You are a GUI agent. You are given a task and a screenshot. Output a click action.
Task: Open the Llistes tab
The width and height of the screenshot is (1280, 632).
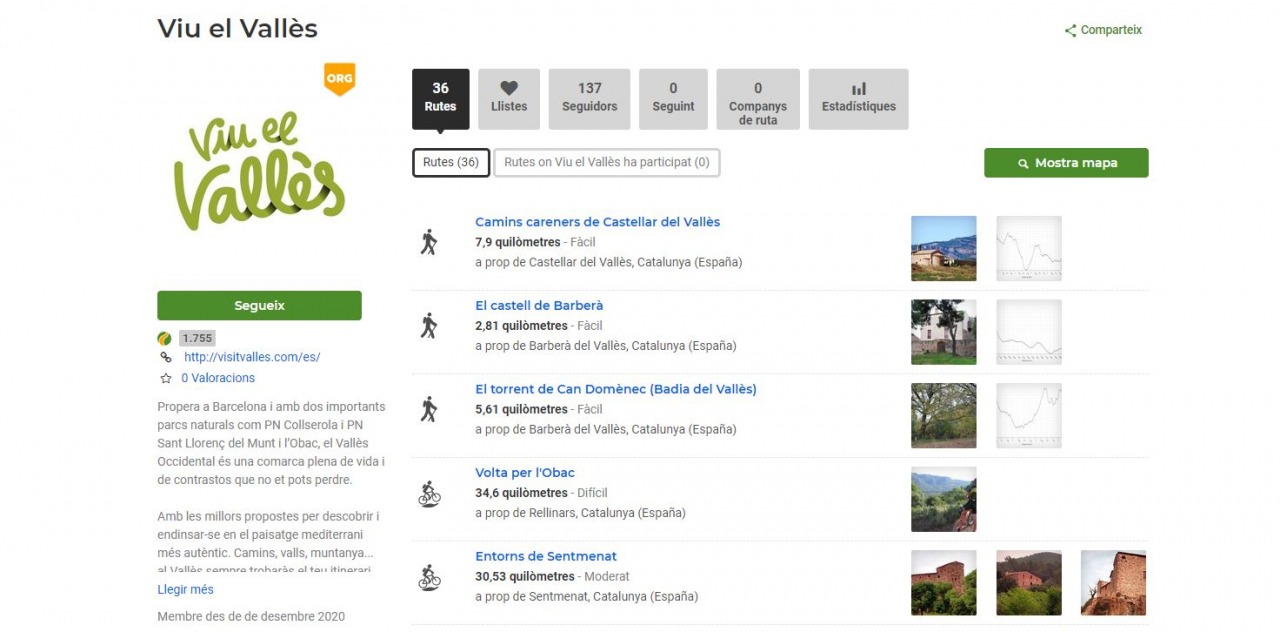[x=509, y=99]
